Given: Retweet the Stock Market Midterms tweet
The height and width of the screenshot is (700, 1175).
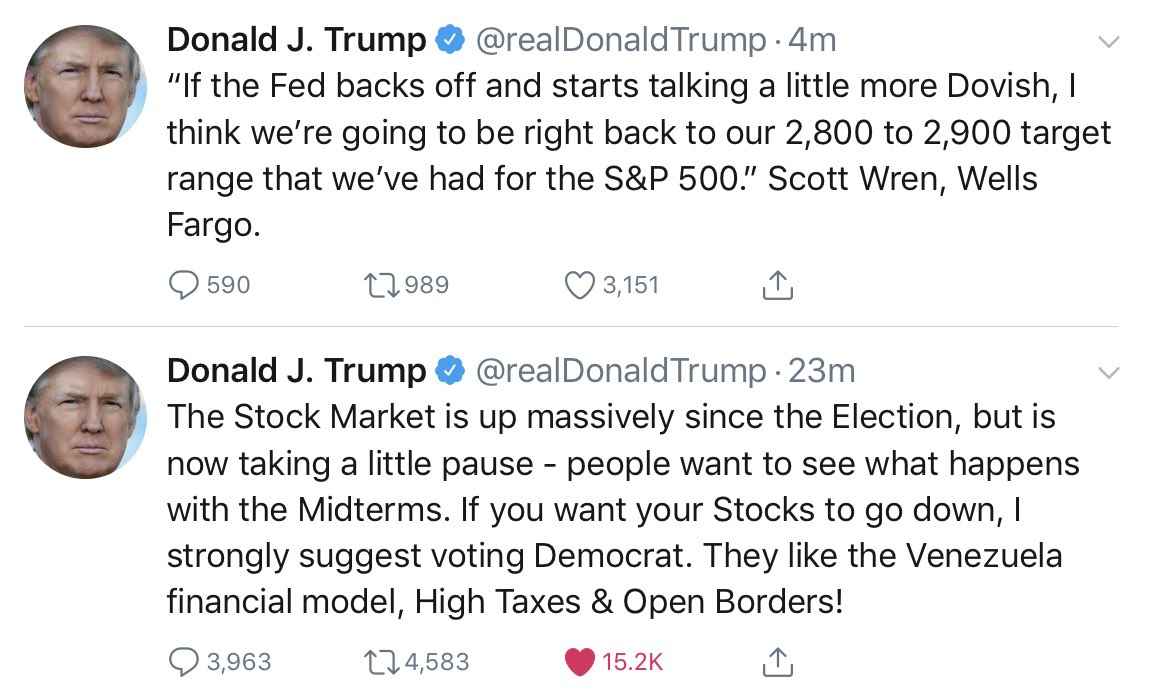Looking at the screenshot, I should click(x=383, y=662).
